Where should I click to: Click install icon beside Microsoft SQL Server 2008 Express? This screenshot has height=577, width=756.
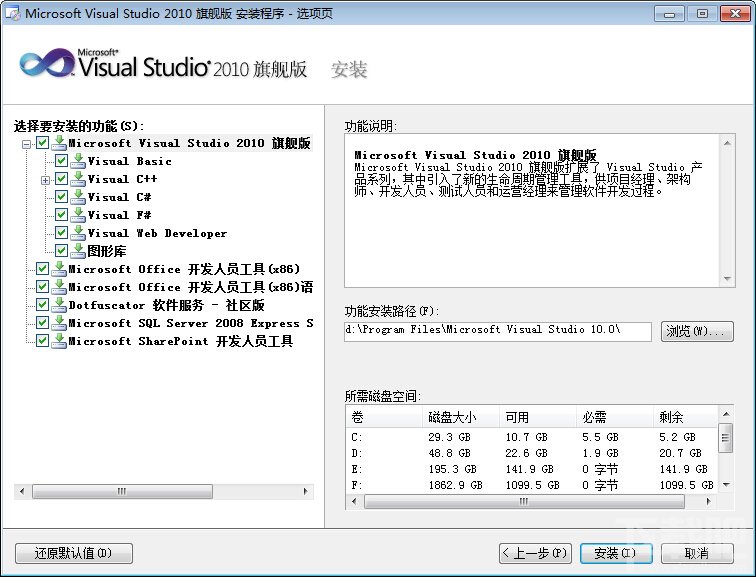click(x=59, y=323)
